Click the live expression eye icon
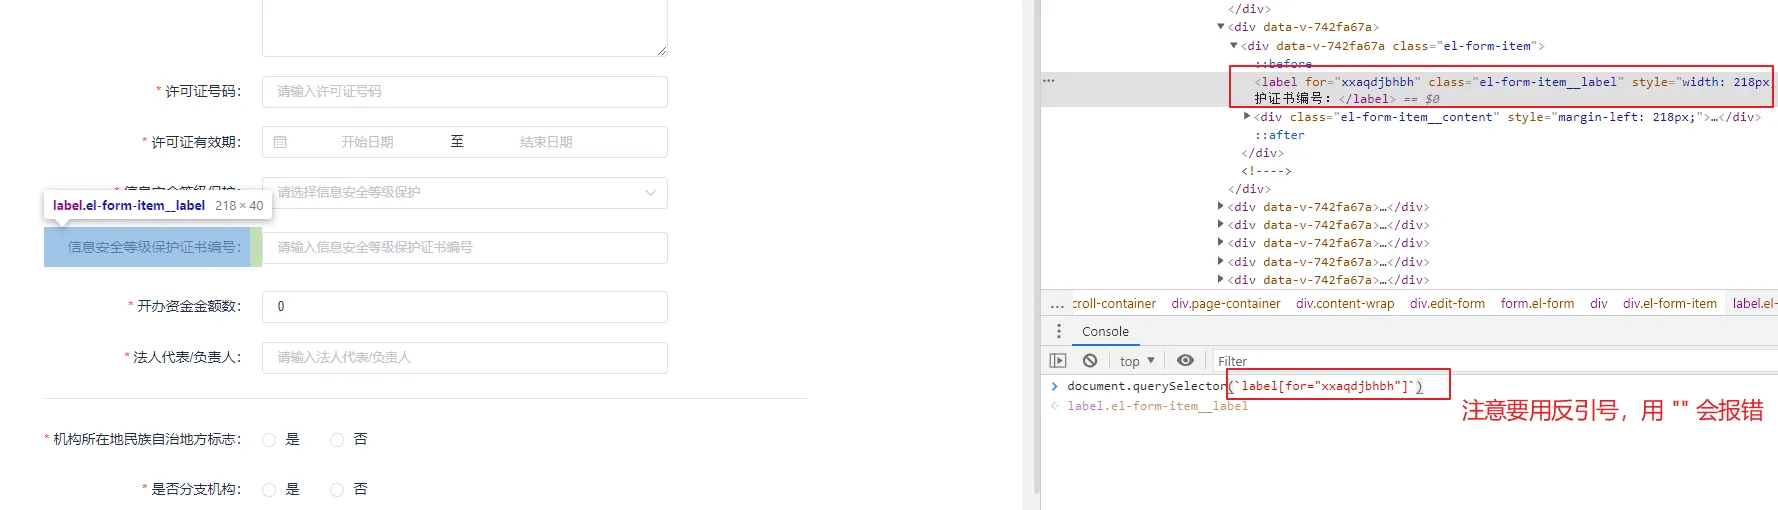 coord(1185,361)
